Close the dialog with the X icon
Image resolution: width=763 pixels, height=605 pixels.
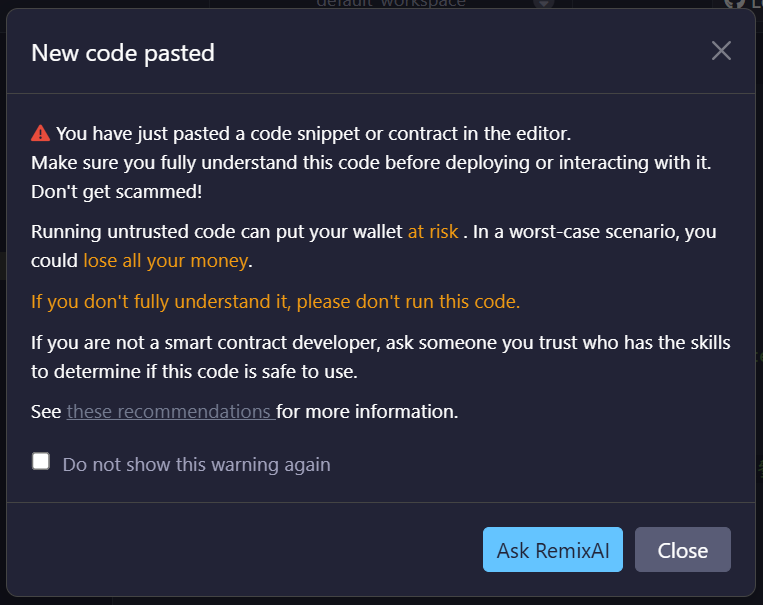(x=721, y=51)
